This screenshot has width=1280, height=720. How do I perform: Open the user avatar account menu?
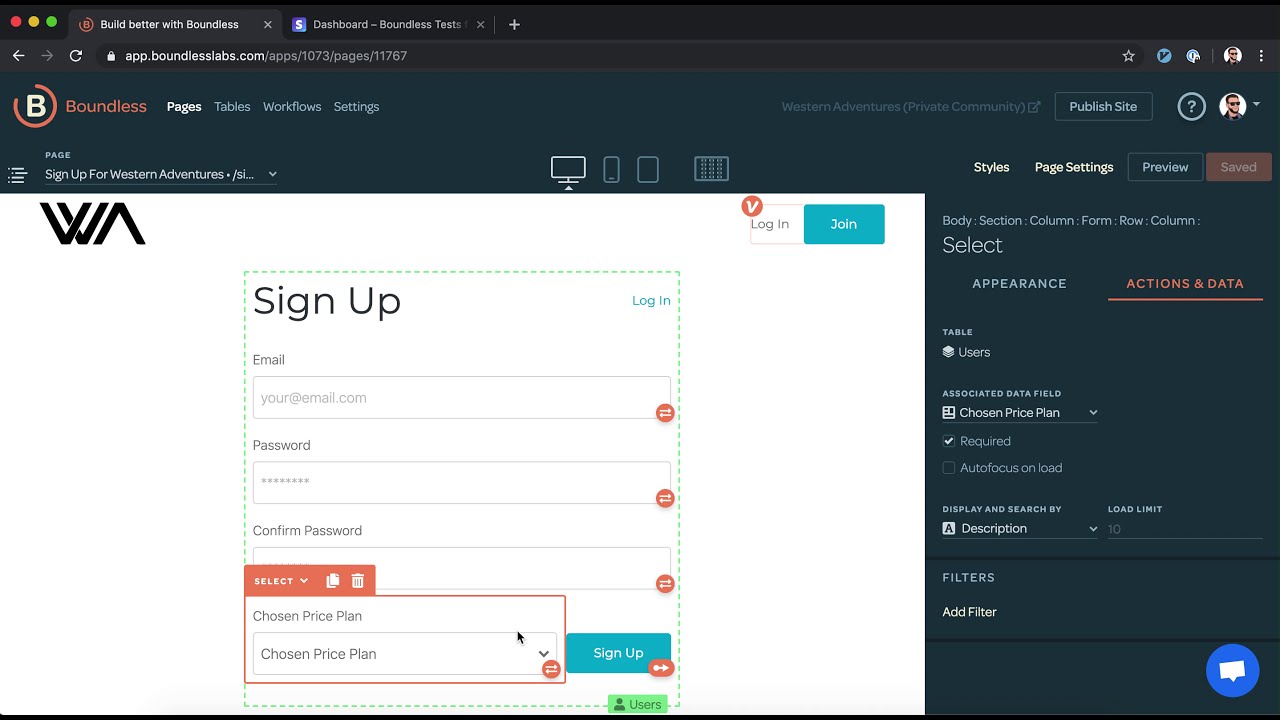tap(1233, 106)
